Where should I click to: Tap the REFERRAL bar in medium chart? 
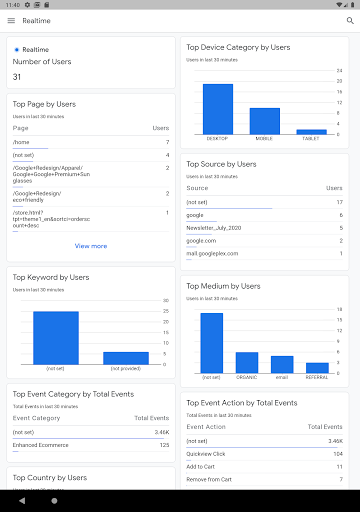[317, 368]
